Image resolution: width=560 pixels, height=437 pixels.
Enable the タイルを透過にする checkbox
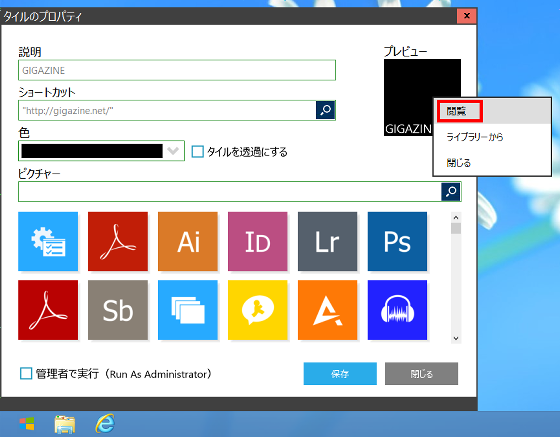pos(198,151)
